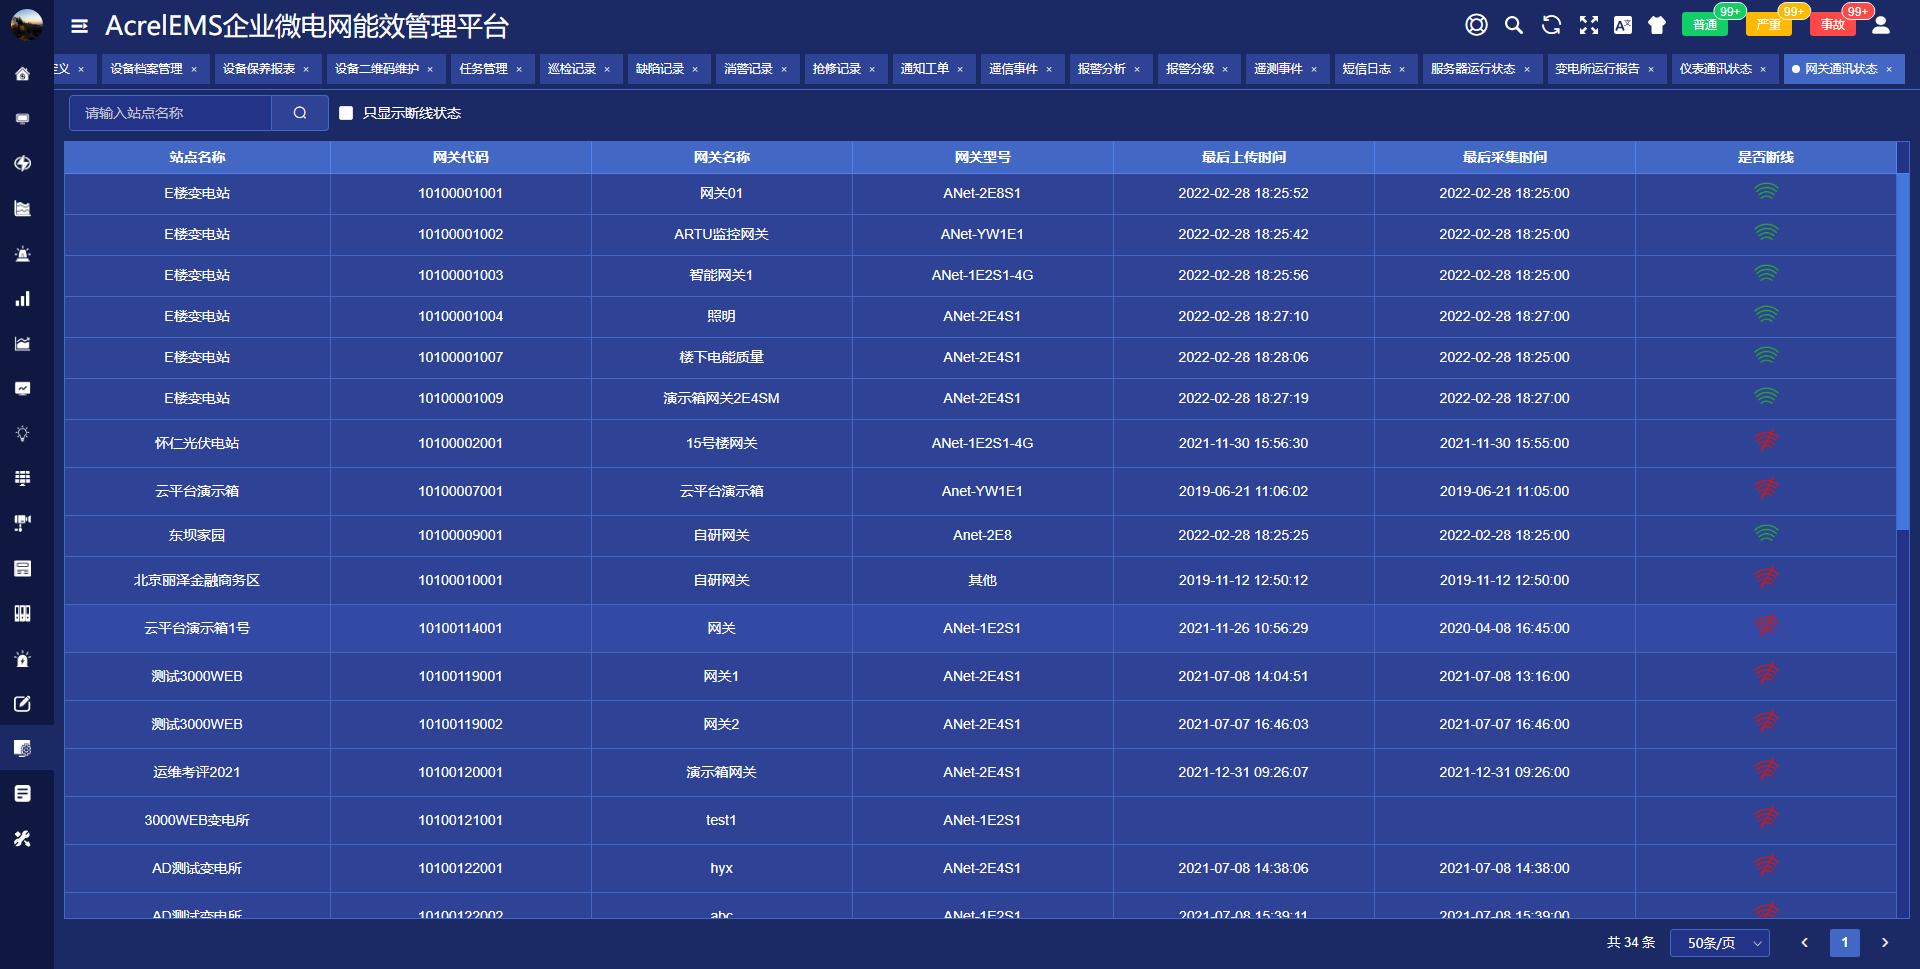Screen dimensions: 1920x969
Task: Click the hamburger menu icon
Action: 80,26
